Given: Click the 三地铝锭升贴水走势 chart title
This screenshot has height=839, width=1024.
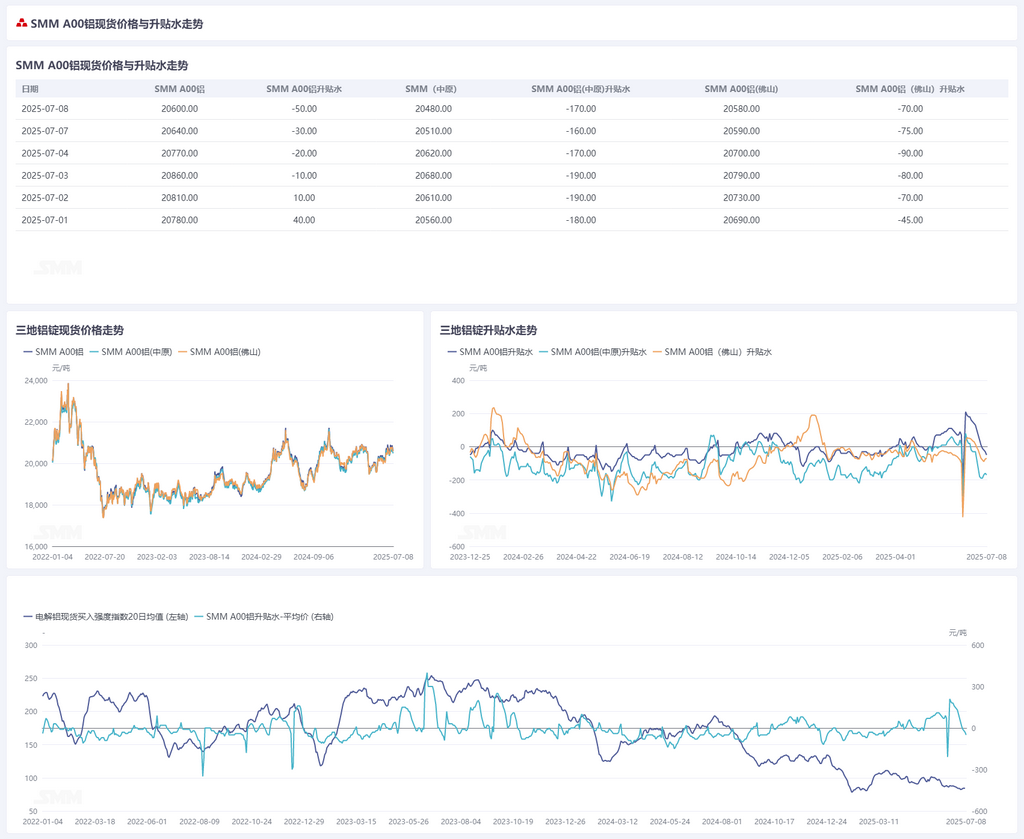Looking at the screenshot, I should (488, 330).
